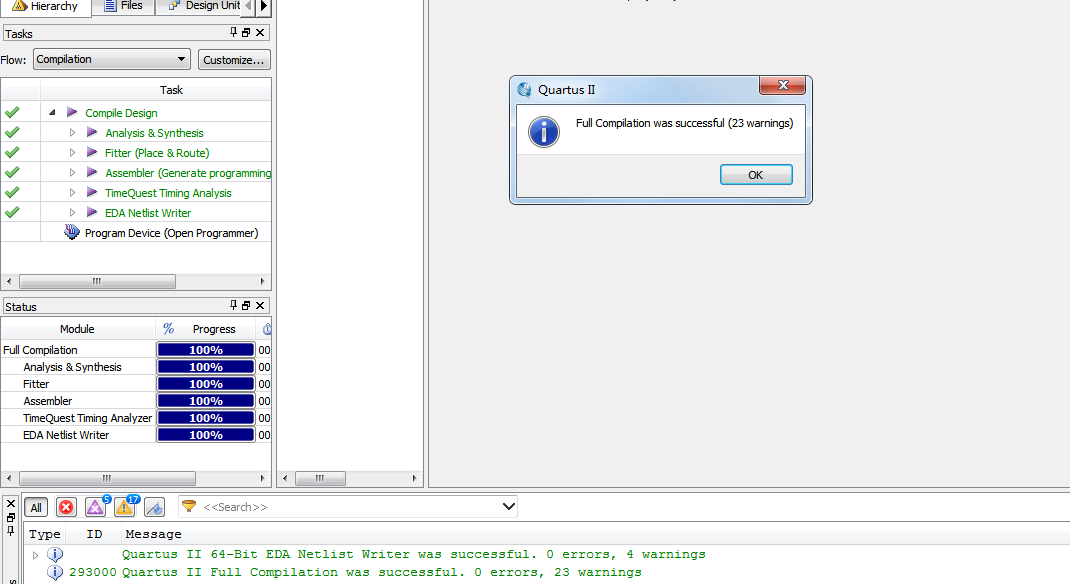
Task: Expand EDA Netlist Writer task
Action: [x=72, y=212]
